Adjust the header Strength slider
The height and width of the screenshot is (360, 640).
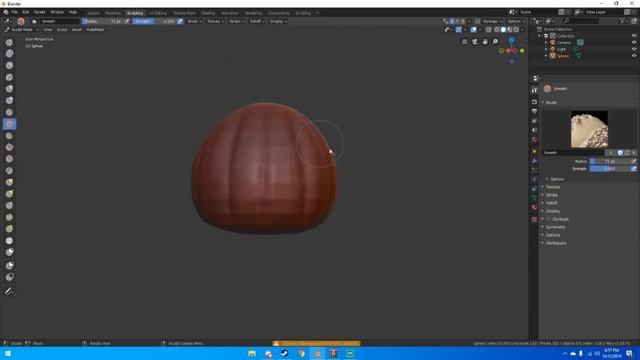tap(154, 21)
